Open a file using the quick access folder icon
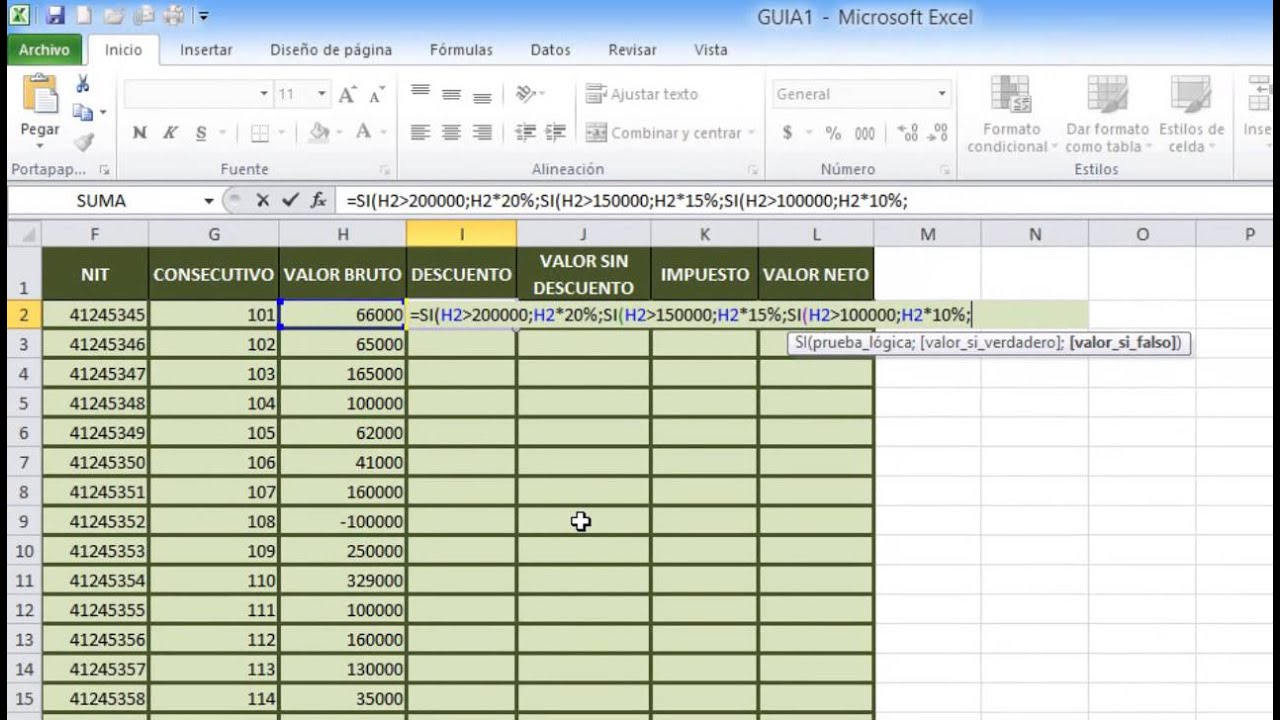Viewport: 1280px width, 720px height. click(x=113, y=16)
